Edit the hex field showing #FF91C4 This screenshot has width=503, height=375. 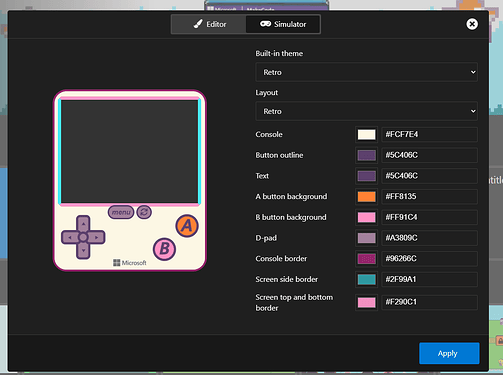click(x=429, y=217)
